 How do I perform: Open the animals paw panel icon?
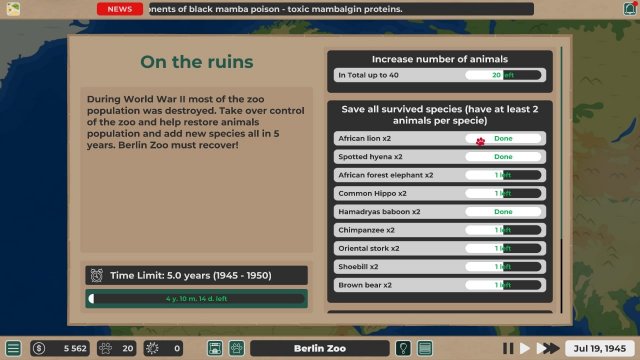tap(237, 348)
